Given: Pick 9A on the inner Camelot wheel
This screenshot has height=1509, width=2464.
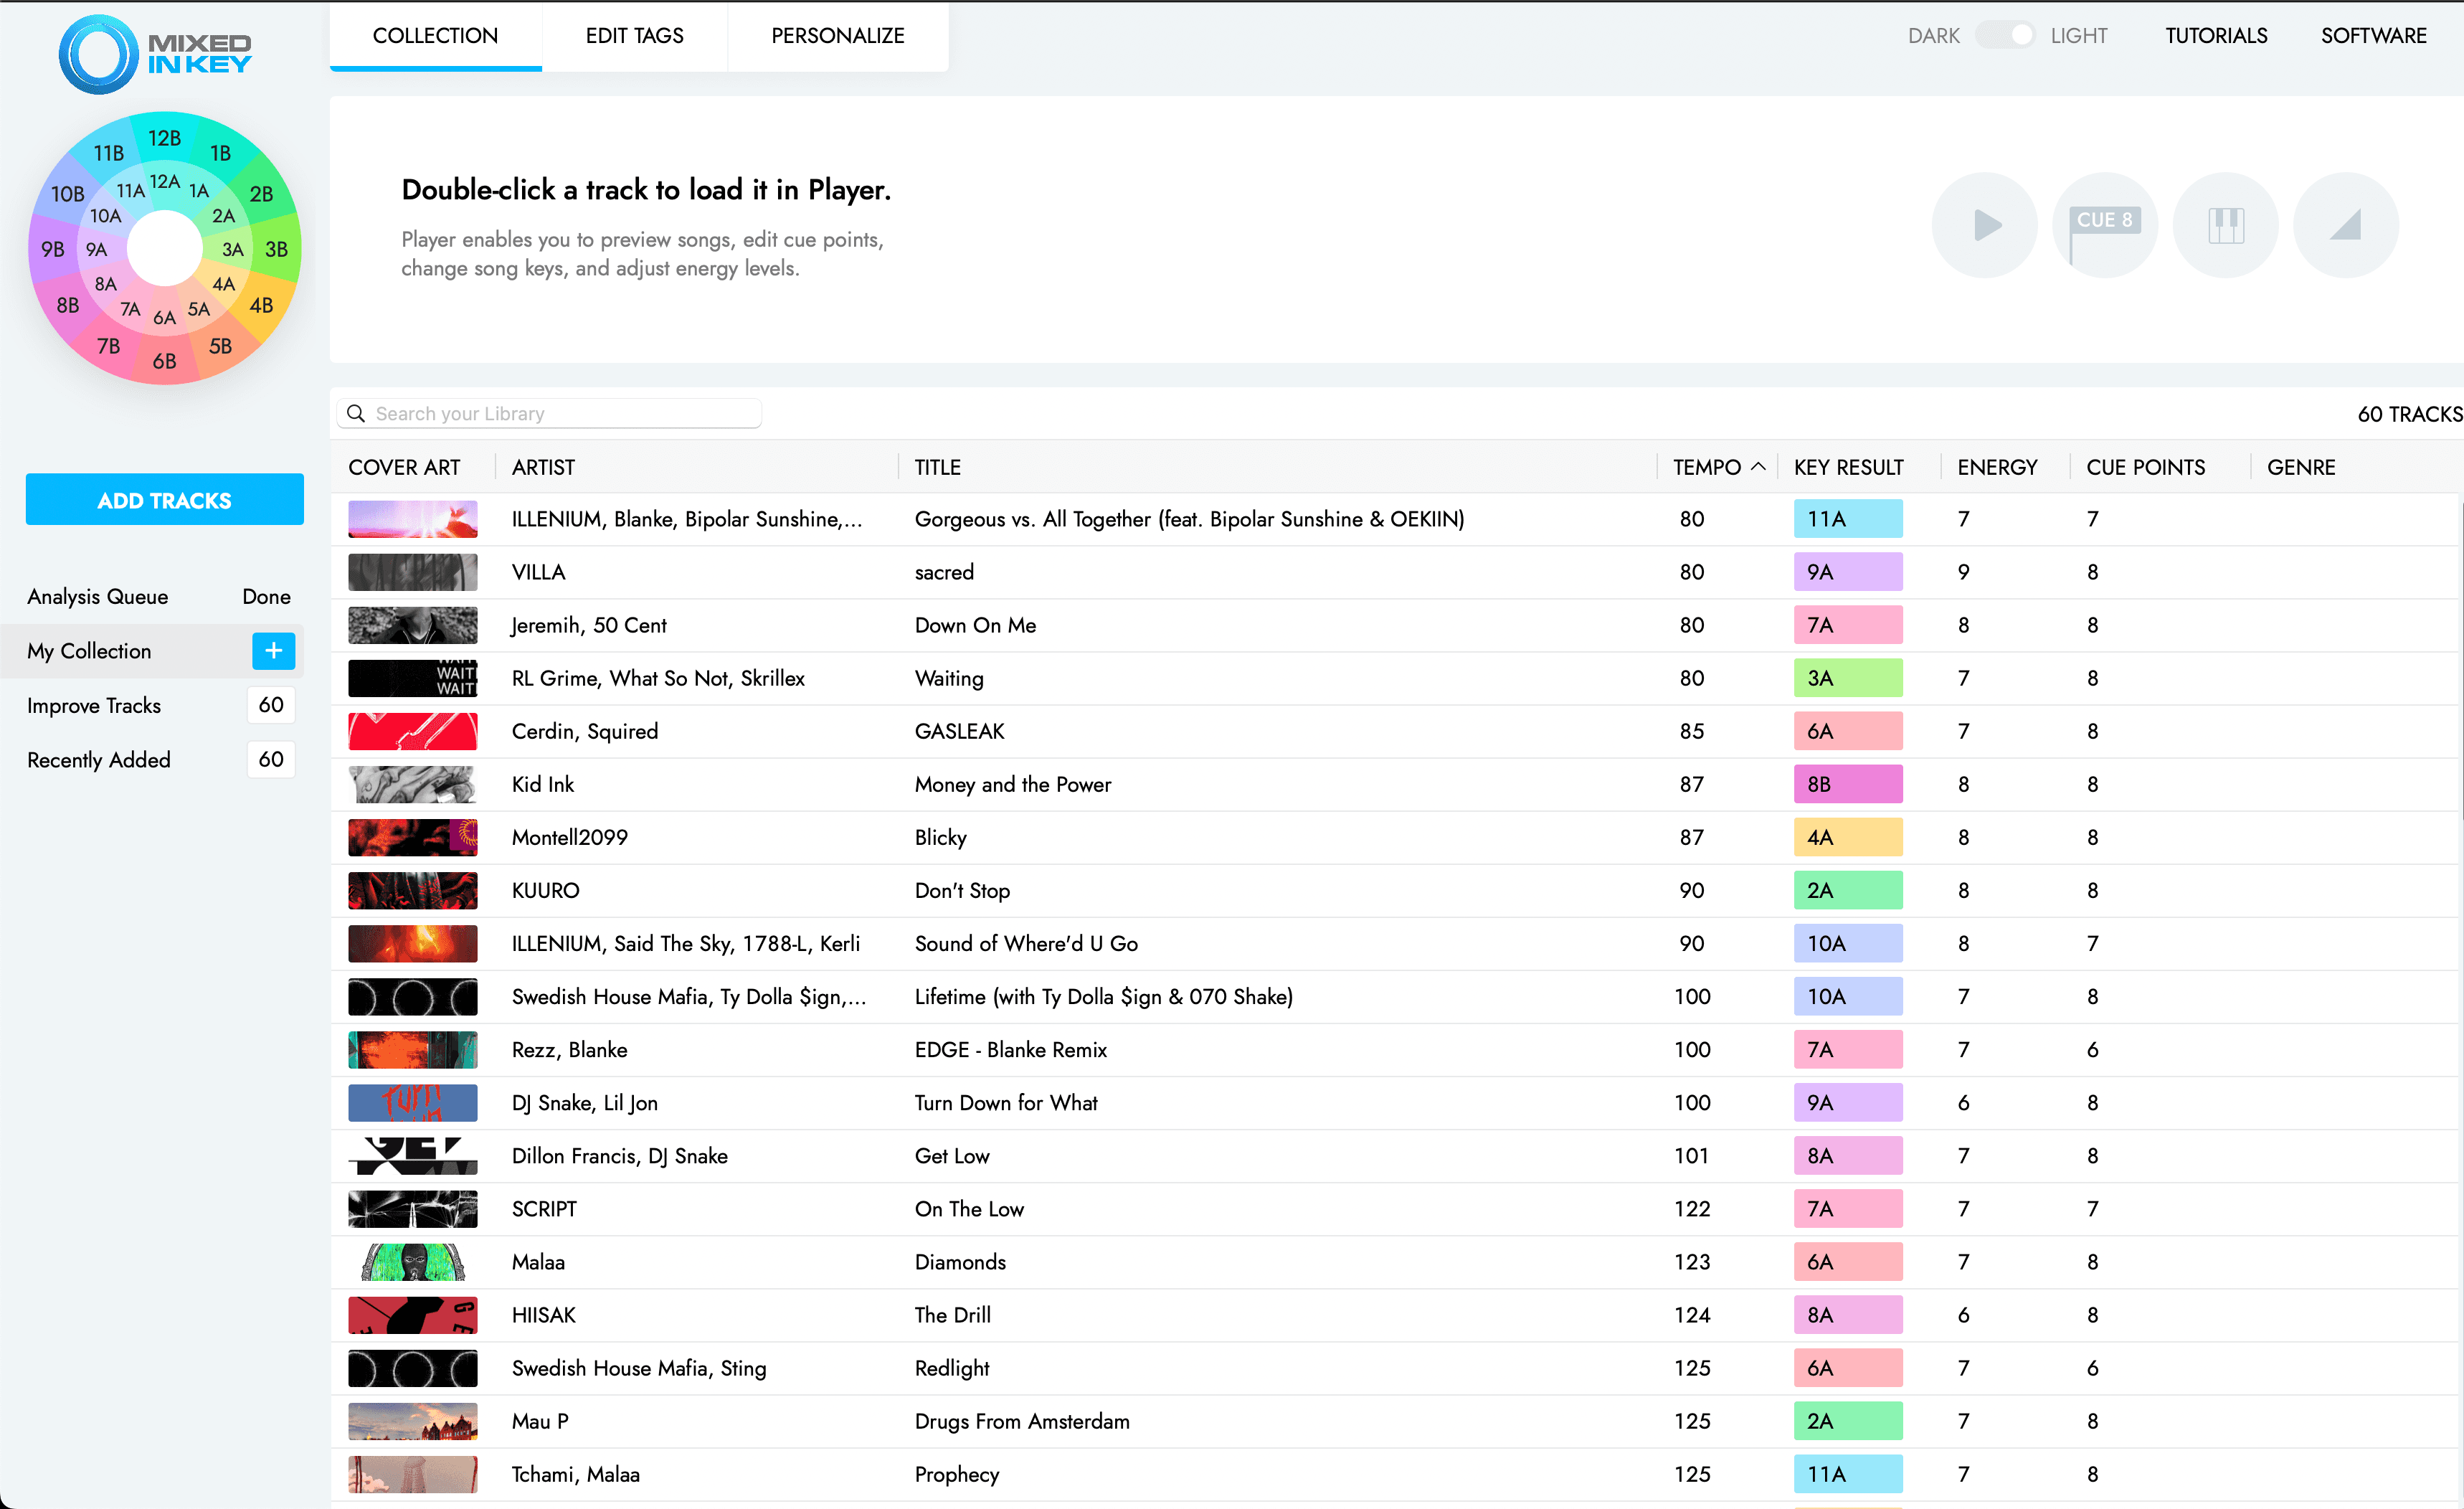Looking at the screenshot, I should coord(96,250).
